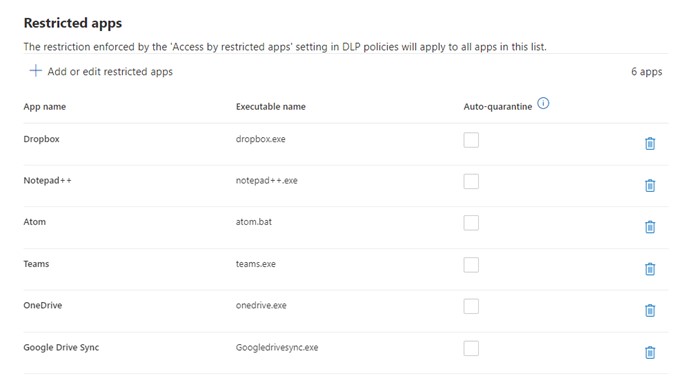The image size is (690, 387).
Task: Delete the Dropbox restricted app entry
Action: (650, 144)
